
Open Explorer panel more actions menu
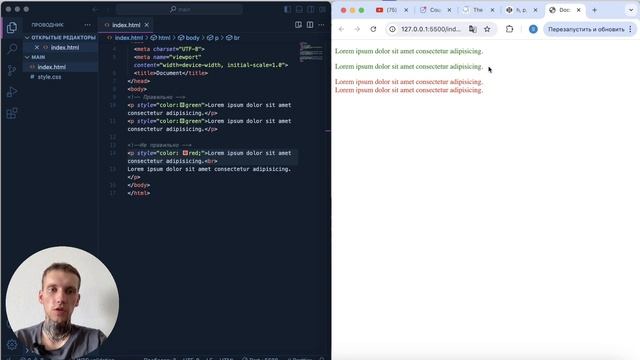tap(87, 25)
